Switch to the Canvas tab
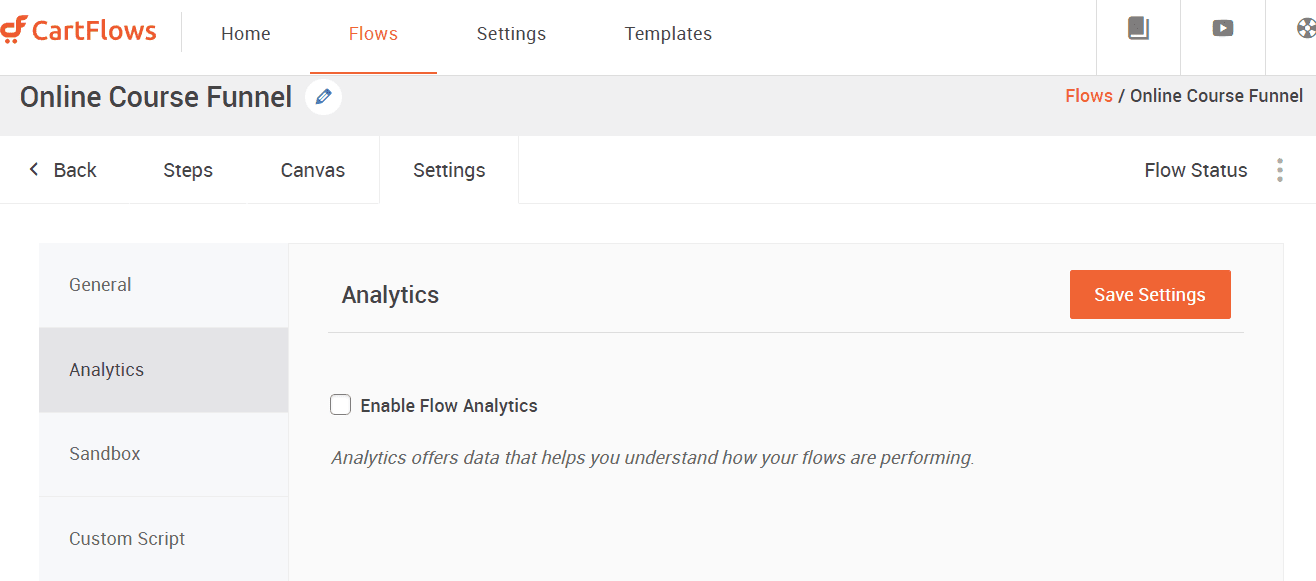 (x=312, y=170)
